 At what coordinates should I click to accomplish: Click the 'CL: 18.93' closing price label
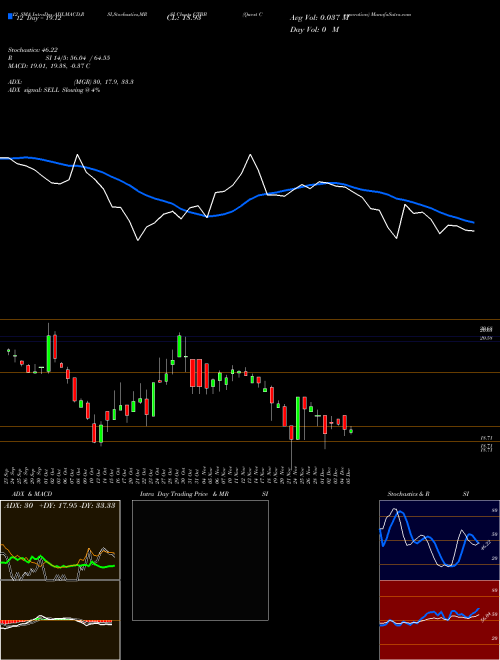(x=184, y=18)
